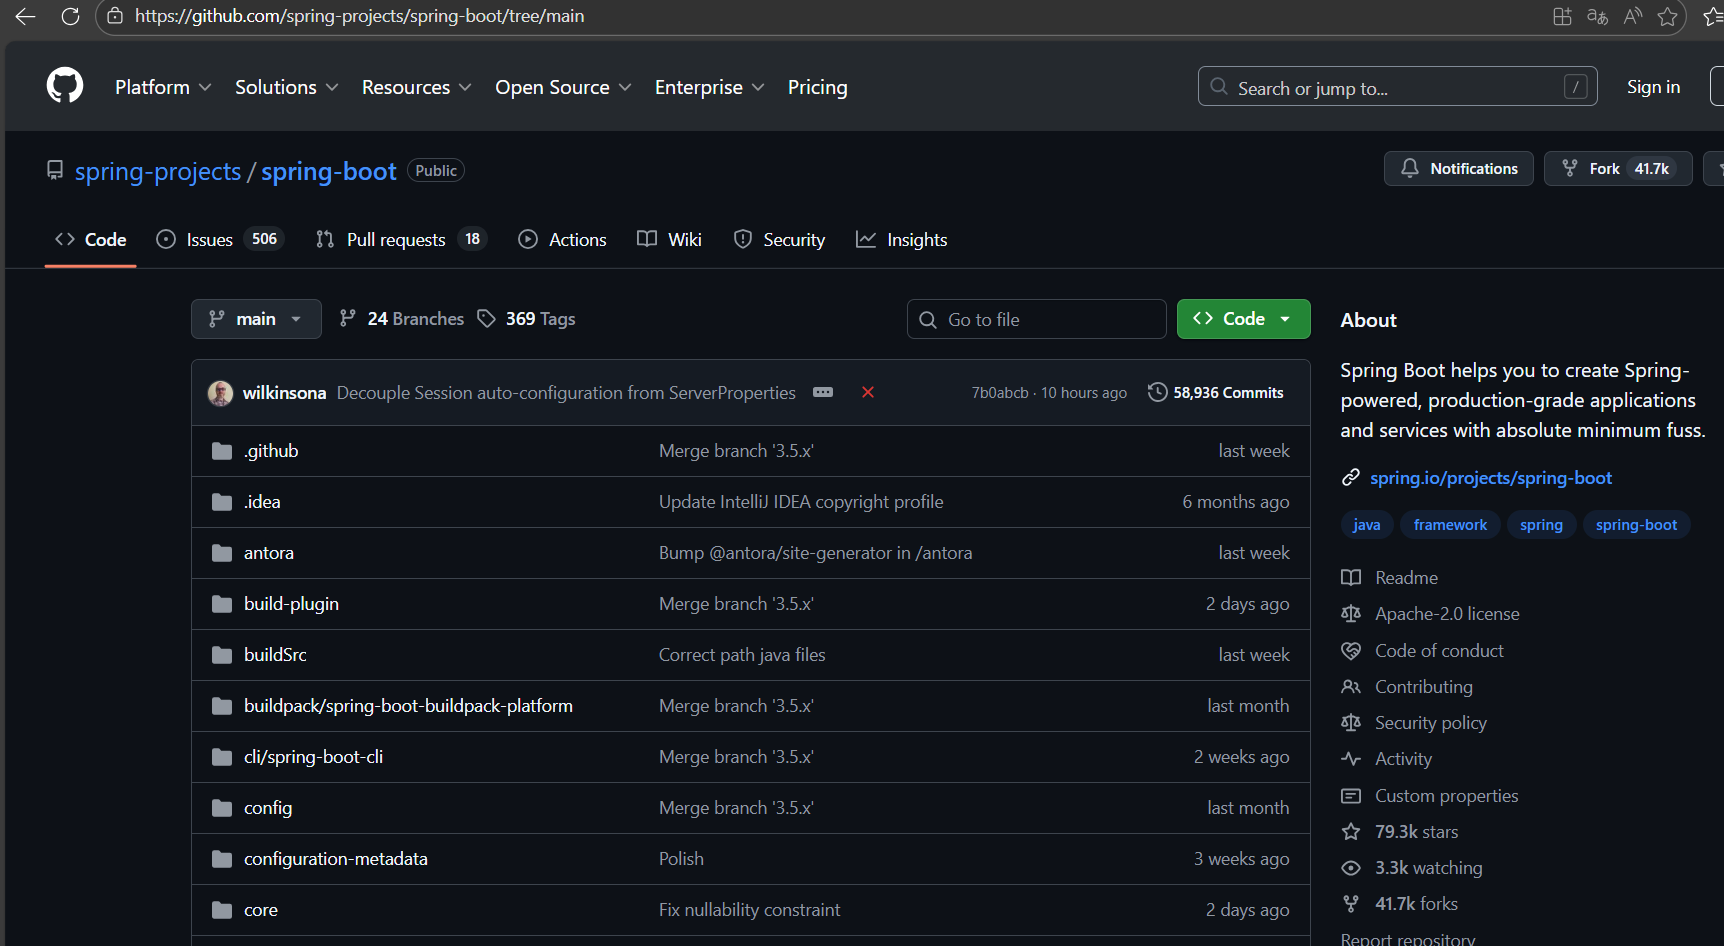This screenshot has width=1724, height=946.
Task: View the 369 Tags list
Action: (526, 319)
